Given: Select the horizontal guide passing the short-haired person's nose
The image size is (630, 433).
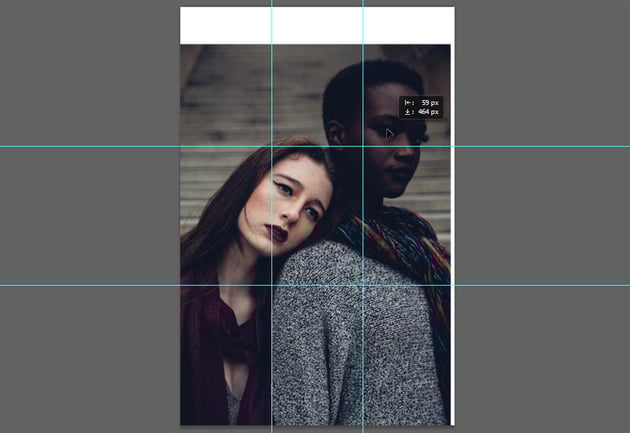Looking at the screenshot, I should coord(315,146).
